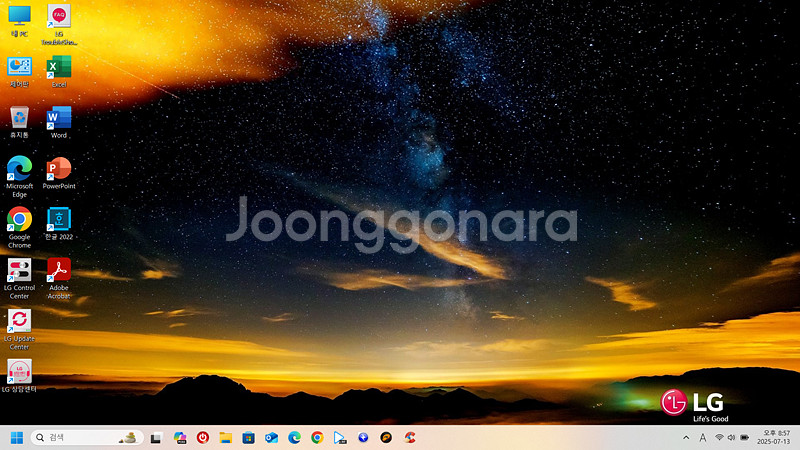800x450 pixels.
Task: Open the Windows Start menu
Action: point(17,438)
